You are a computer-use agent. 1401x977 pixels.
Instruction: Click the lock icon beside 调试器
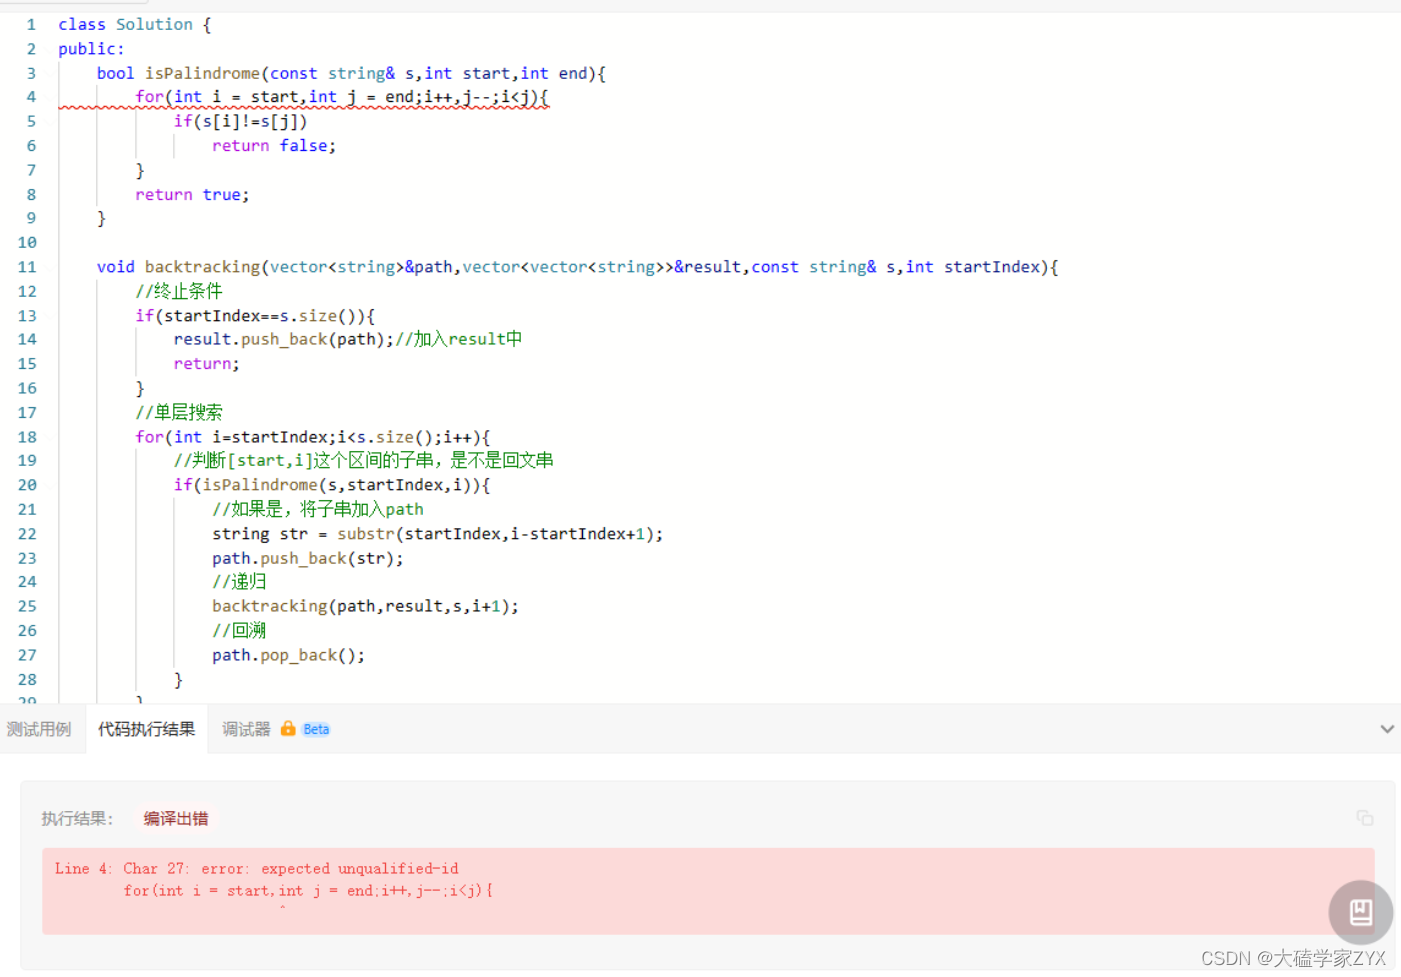(288, 728)
